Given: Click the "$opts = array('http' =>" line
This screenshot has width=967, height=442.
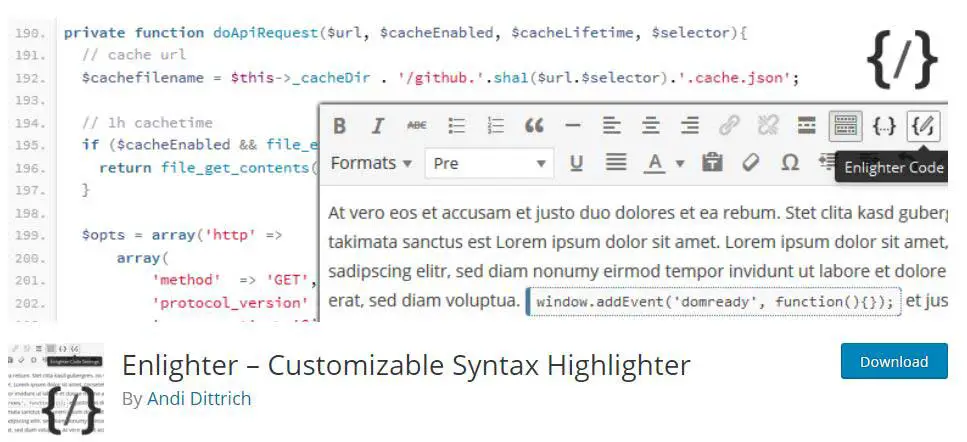Looking at the screenshot, I should coord(181,235).
